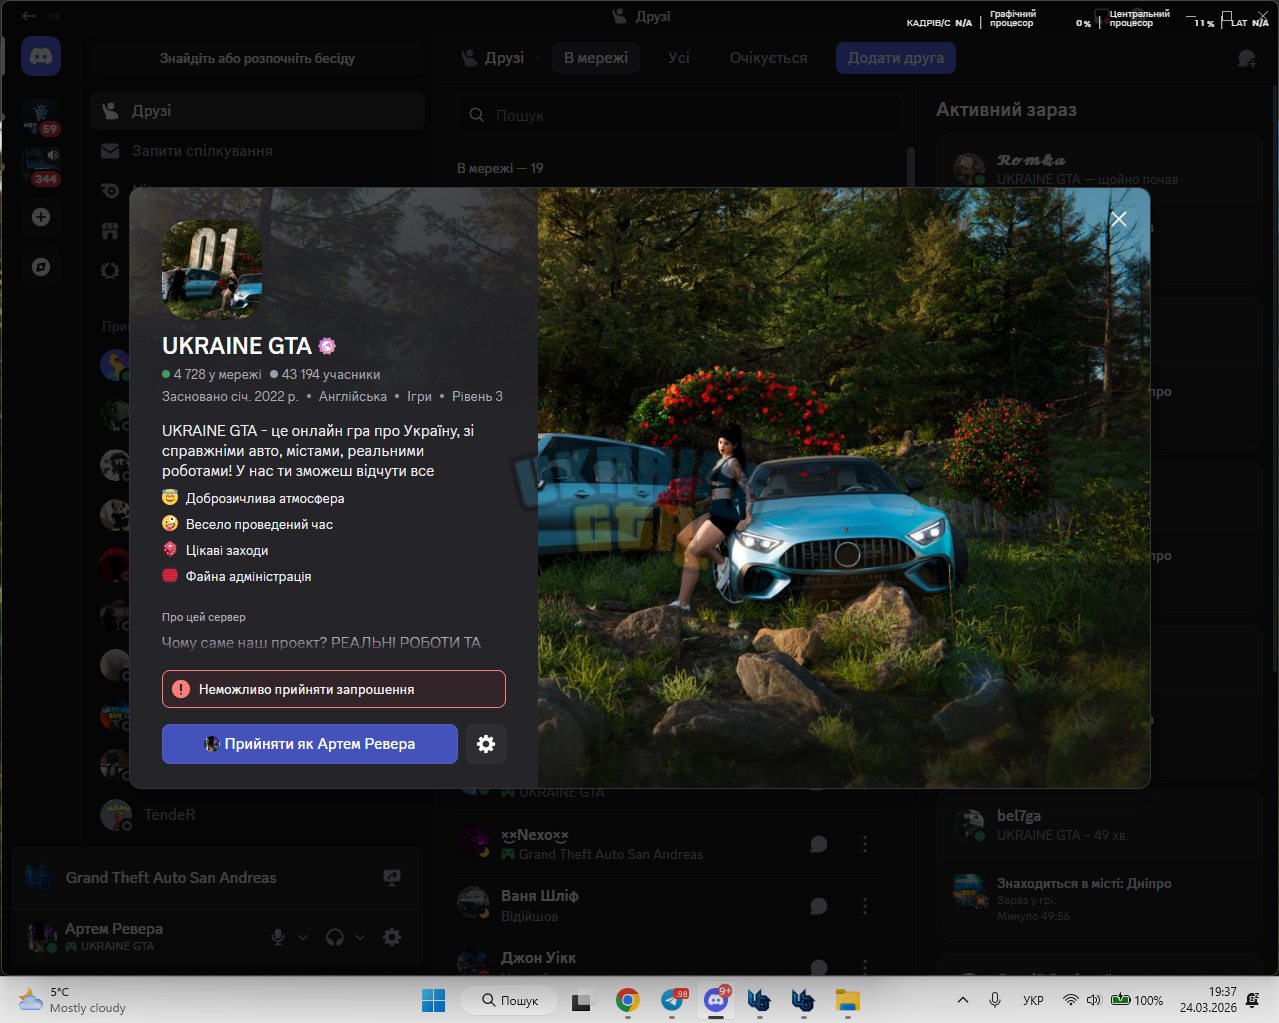Go forward with the right arrow

coord(53,16)
